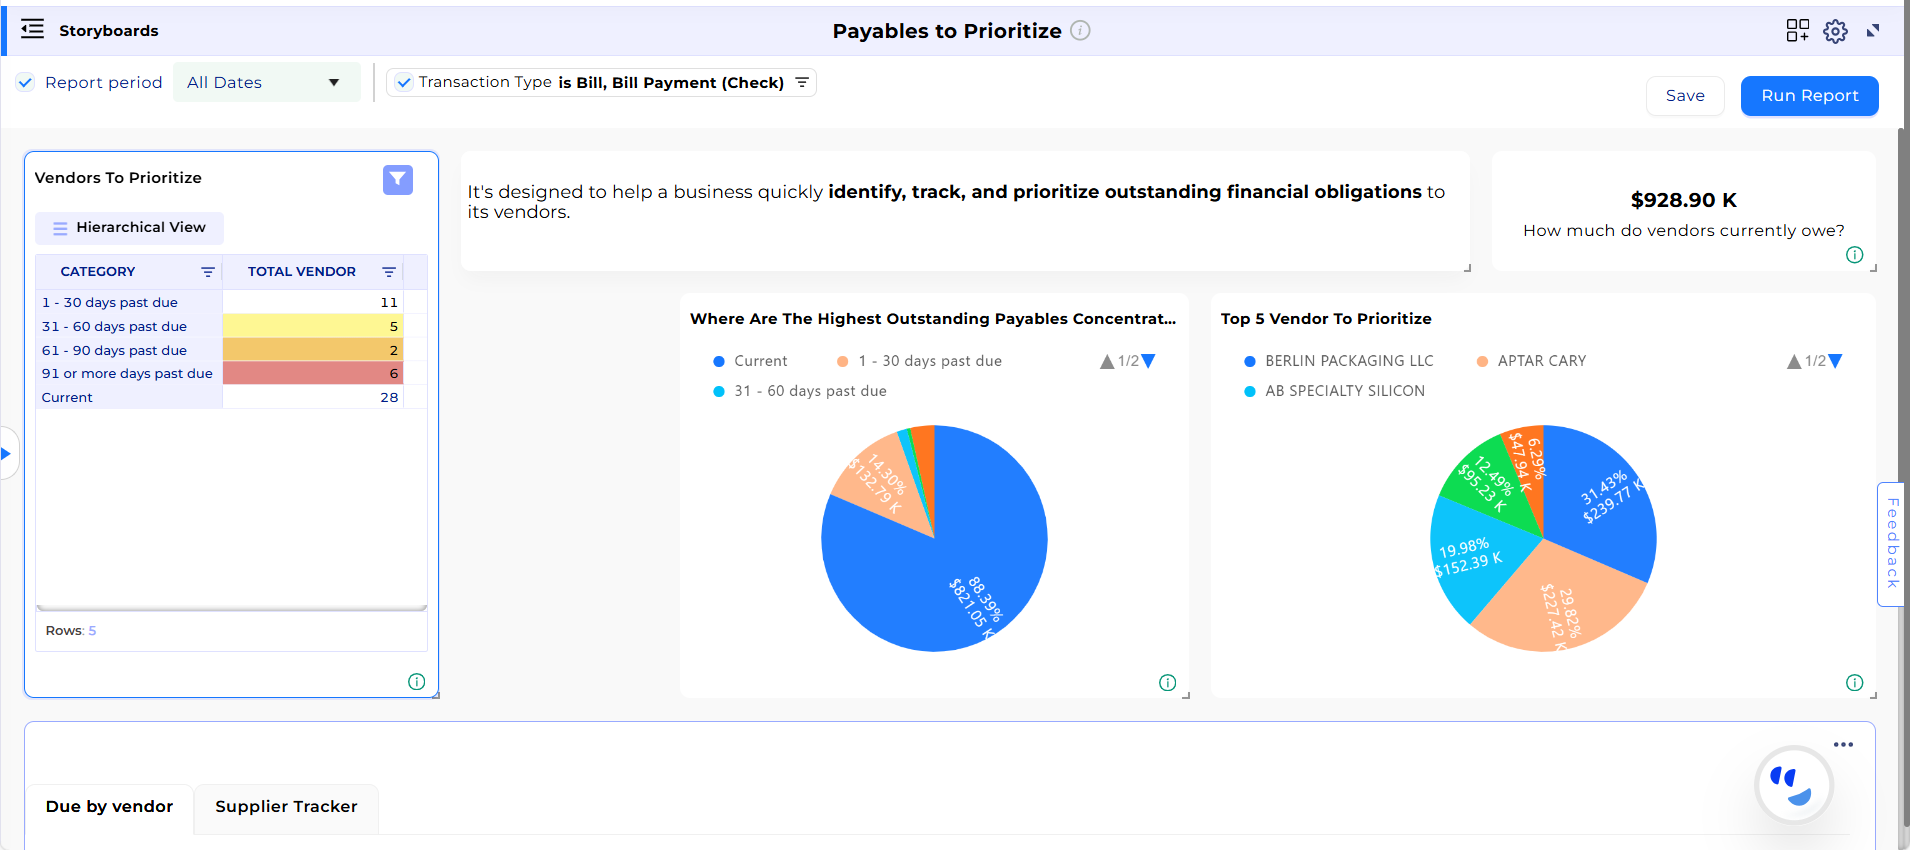Click the Run Report button
Viewport: 1910px width, 850px height.
1809,96
